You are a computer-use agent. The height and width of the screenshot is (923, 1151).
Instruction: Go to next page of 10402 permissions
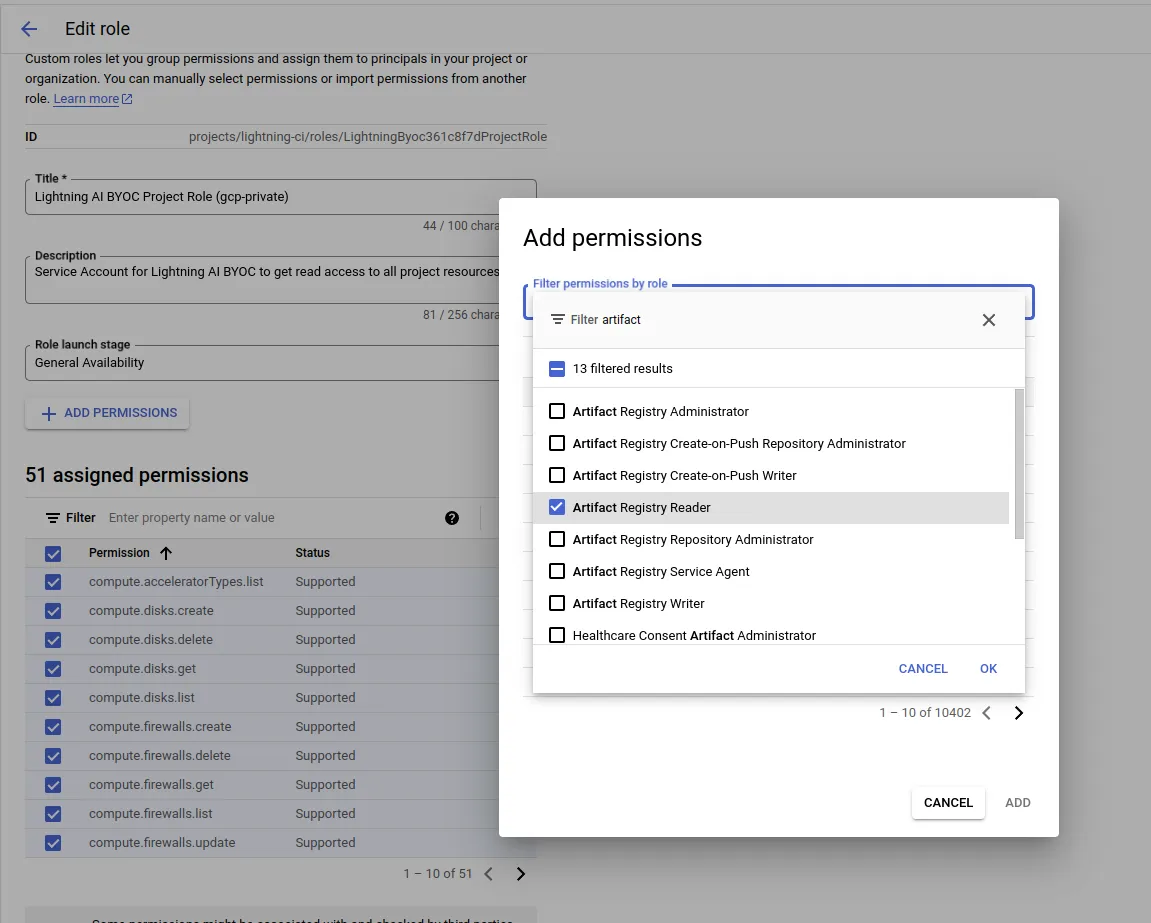pos(1019,713)
